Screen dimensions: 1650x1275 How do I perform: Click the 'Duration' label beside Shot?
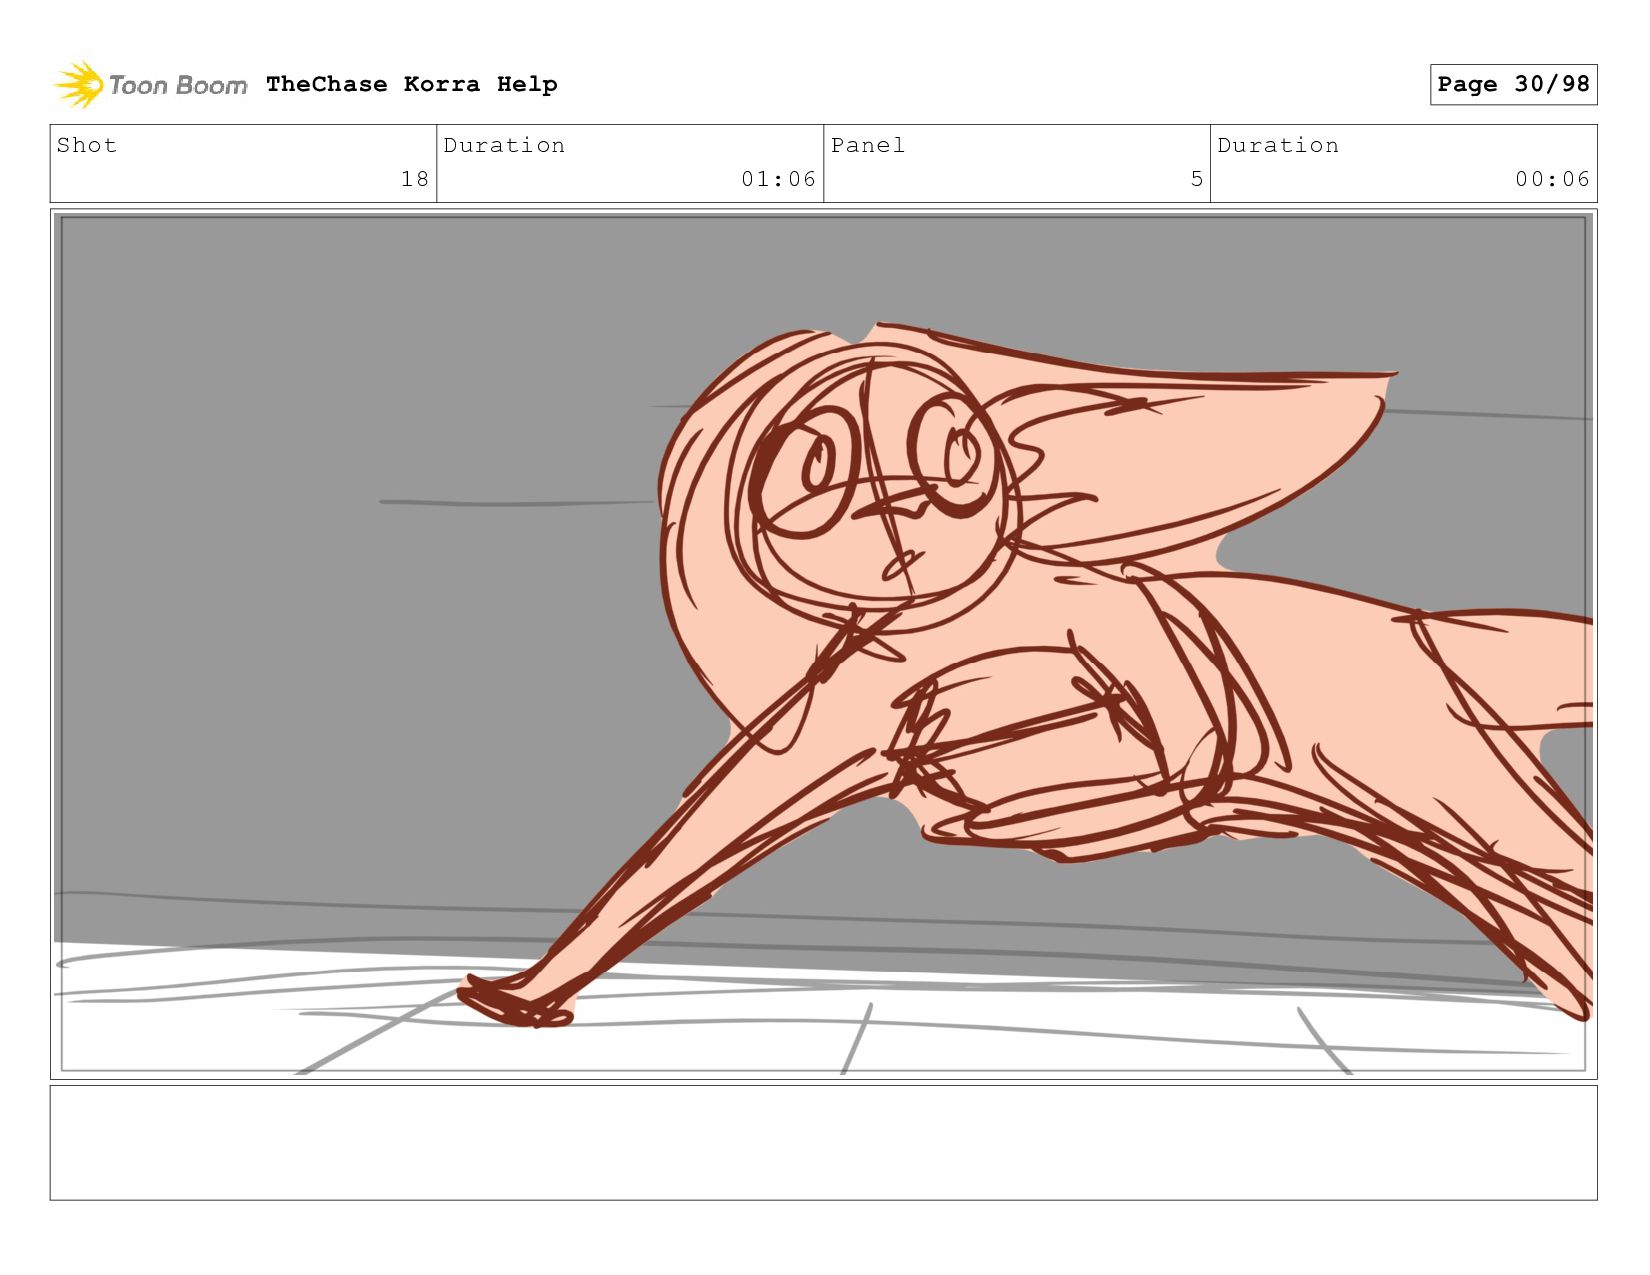tap(504, 145)
